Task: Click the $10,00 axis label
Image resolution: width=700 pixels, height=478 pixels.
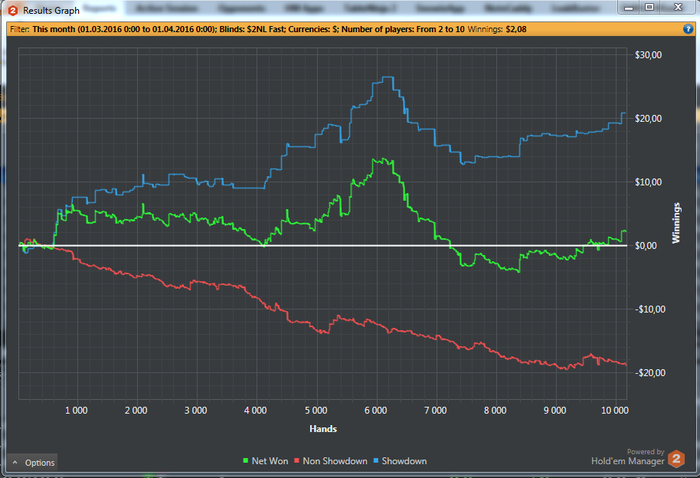Action: (648, 182)
